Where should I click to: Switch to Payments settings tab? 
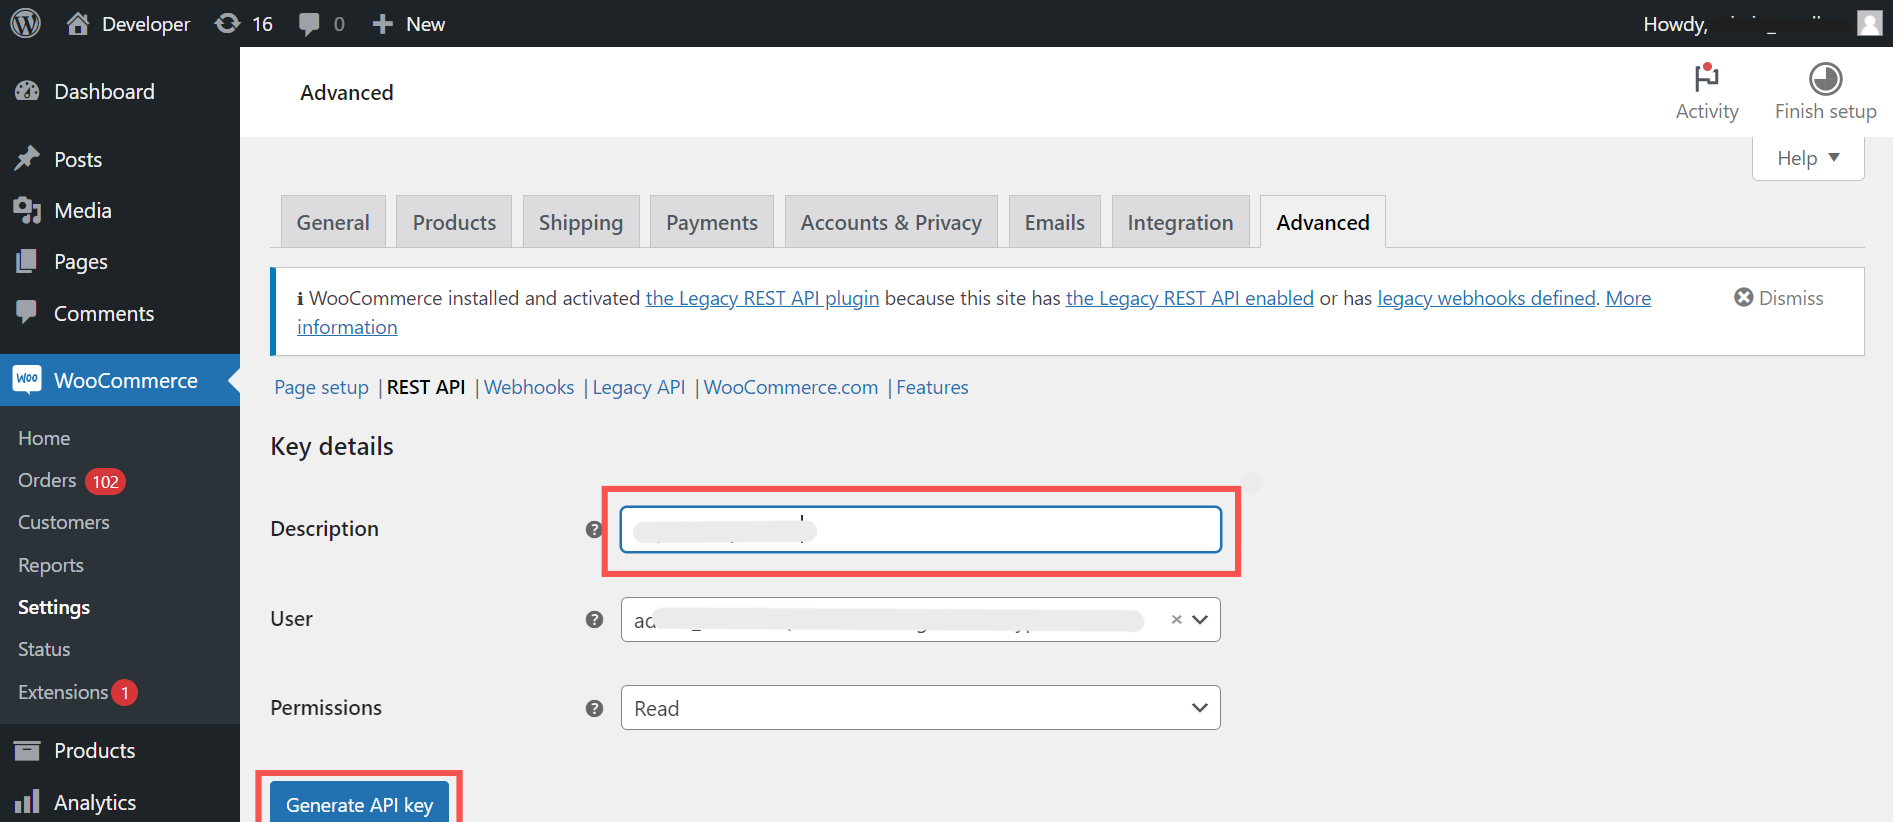pyautogui.click(x=712, y=222)
